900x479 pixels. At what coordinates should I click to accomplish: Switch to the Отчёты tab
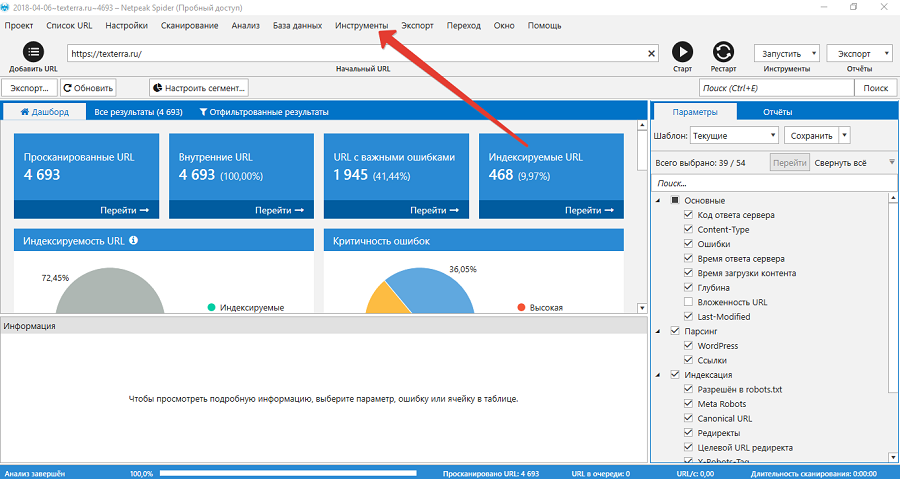778,112
